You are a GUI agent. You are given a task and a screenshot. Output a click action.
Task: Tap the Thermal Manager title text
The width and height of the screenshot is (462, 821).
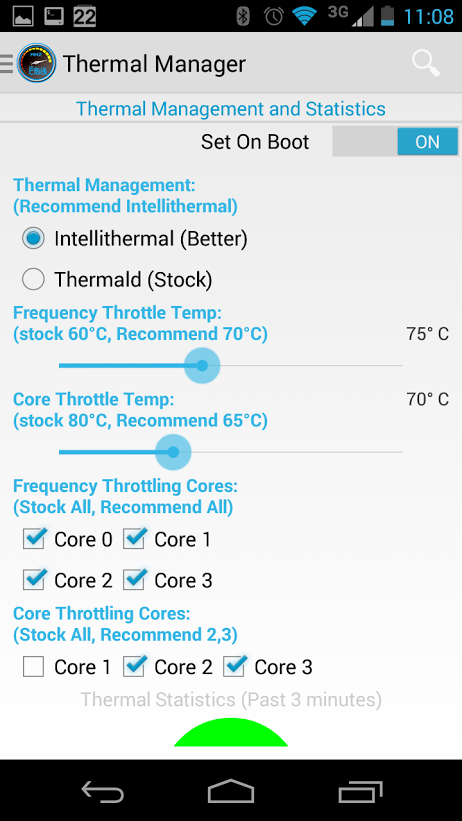154,64
